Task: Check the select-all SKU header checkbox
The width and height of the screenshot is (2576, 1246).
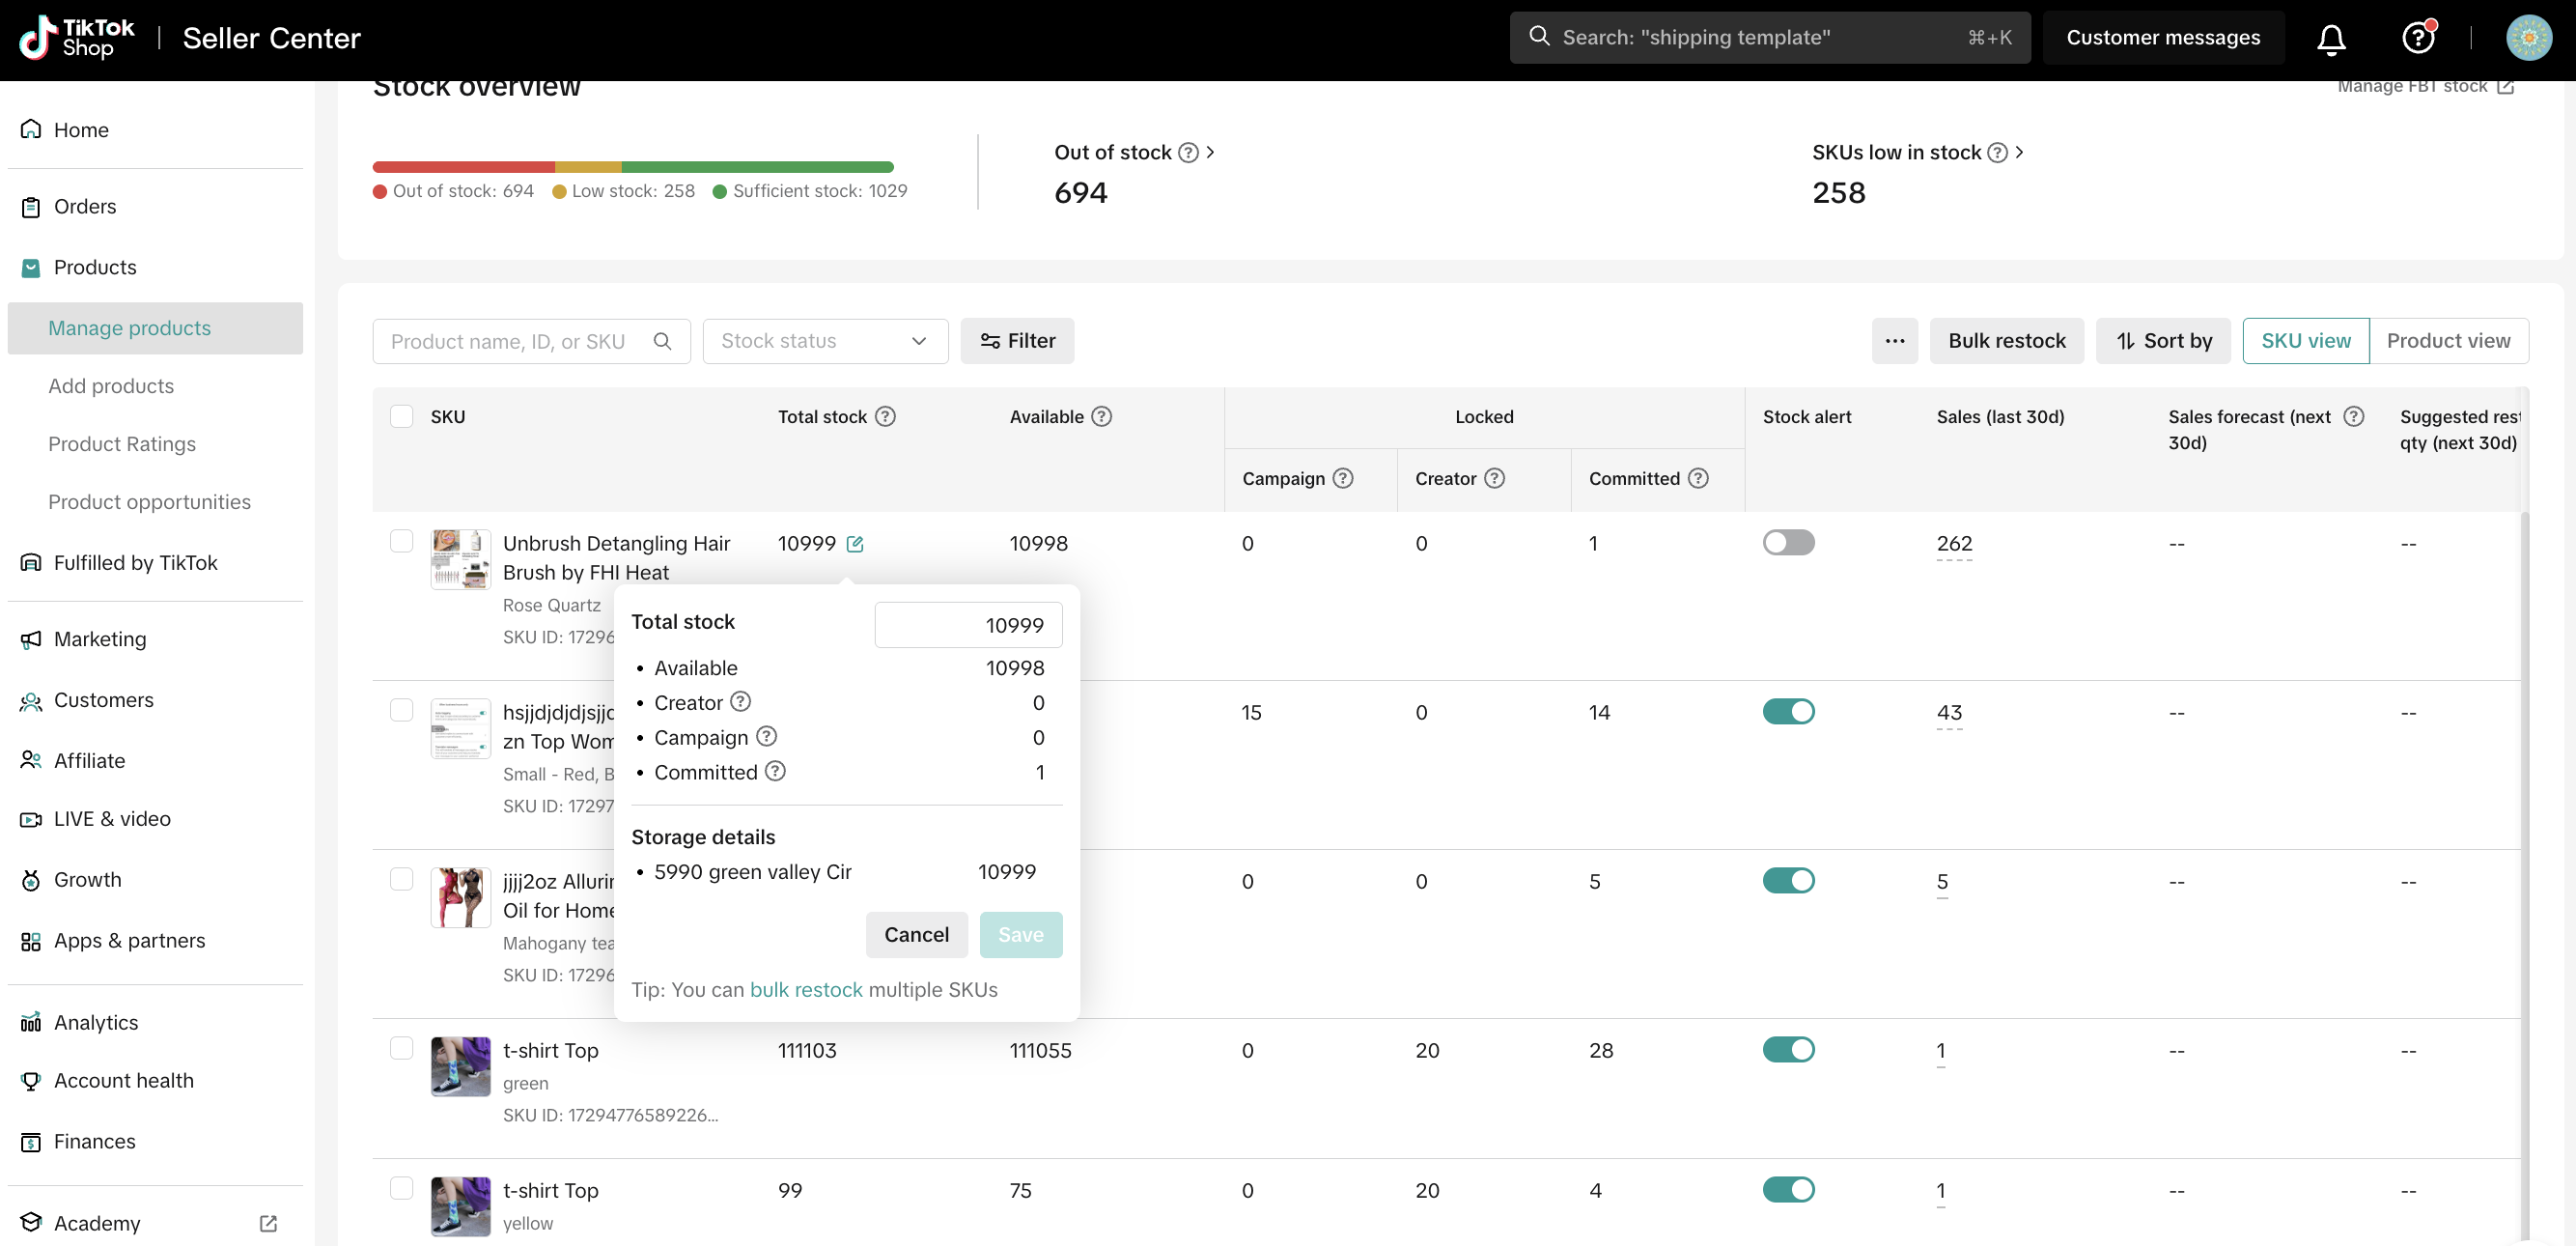Action: [401, 417]
